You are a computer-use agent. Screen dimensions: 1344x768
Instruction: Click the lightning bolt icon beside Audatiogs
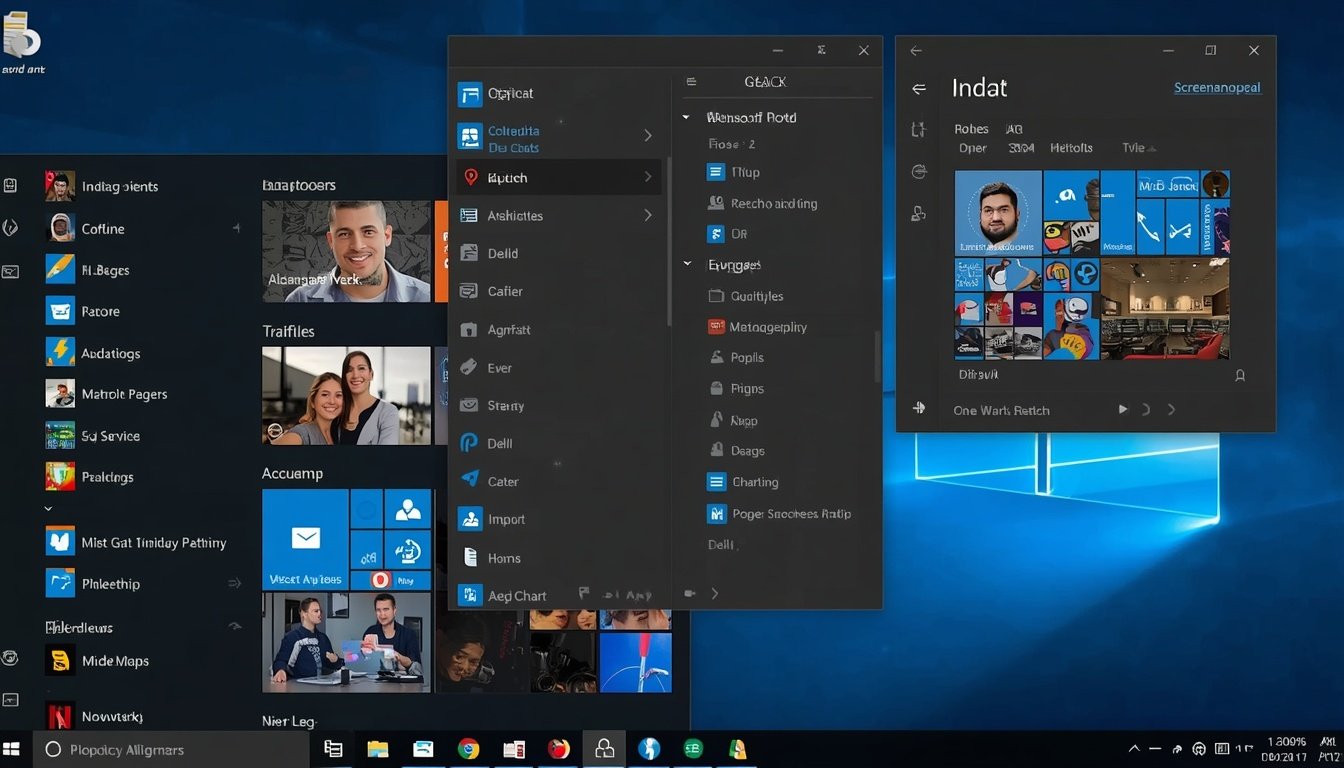click(60, 352)
